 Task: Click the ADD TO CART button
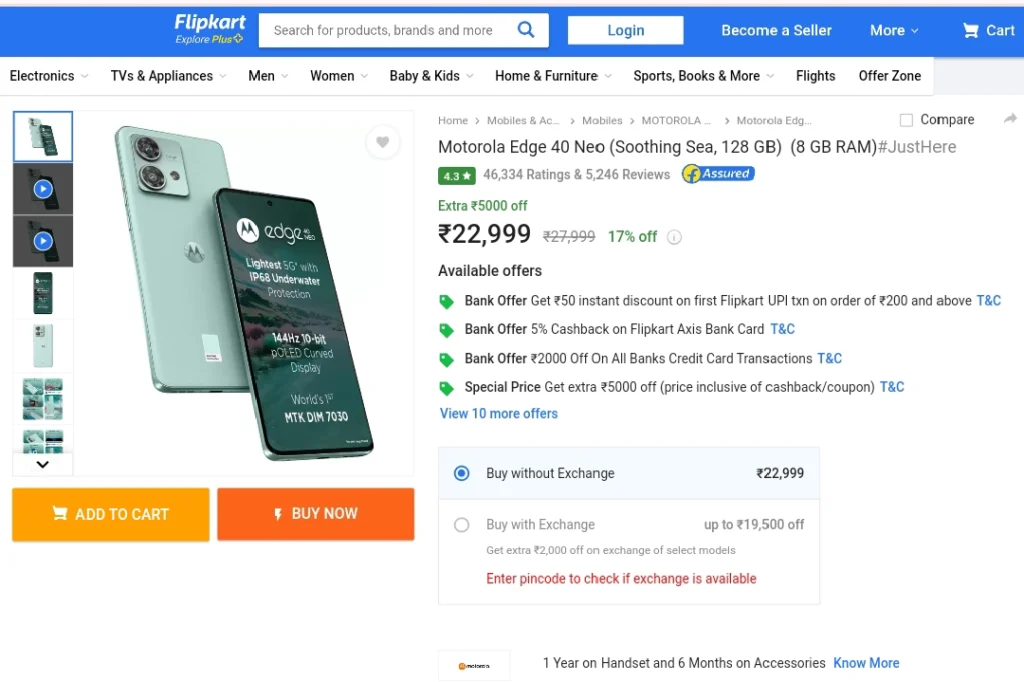(110, 514)
